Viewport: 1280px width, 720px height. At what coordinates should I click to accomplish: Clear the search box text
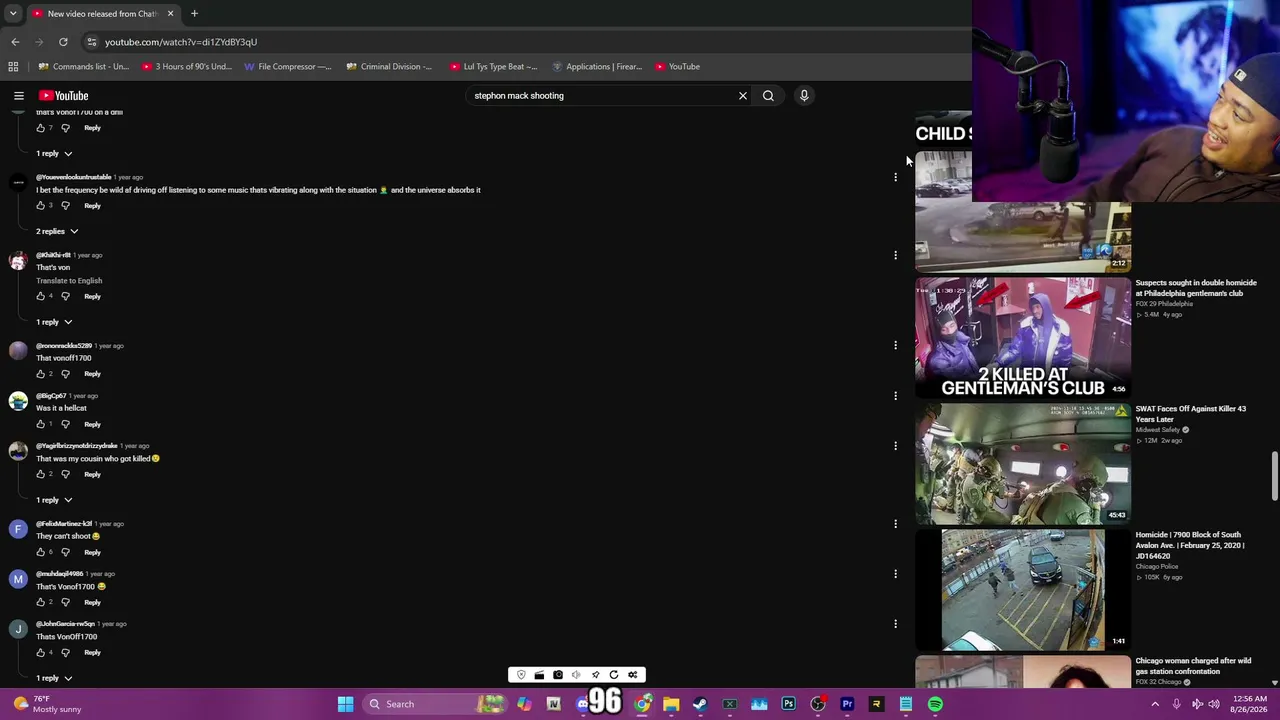click(x=743, y=96)
